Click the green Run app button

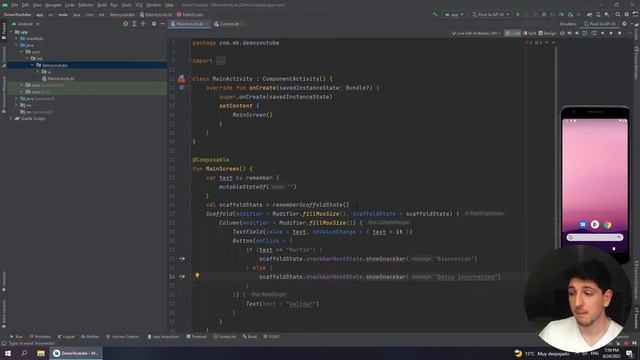click(x=518, y=14)
